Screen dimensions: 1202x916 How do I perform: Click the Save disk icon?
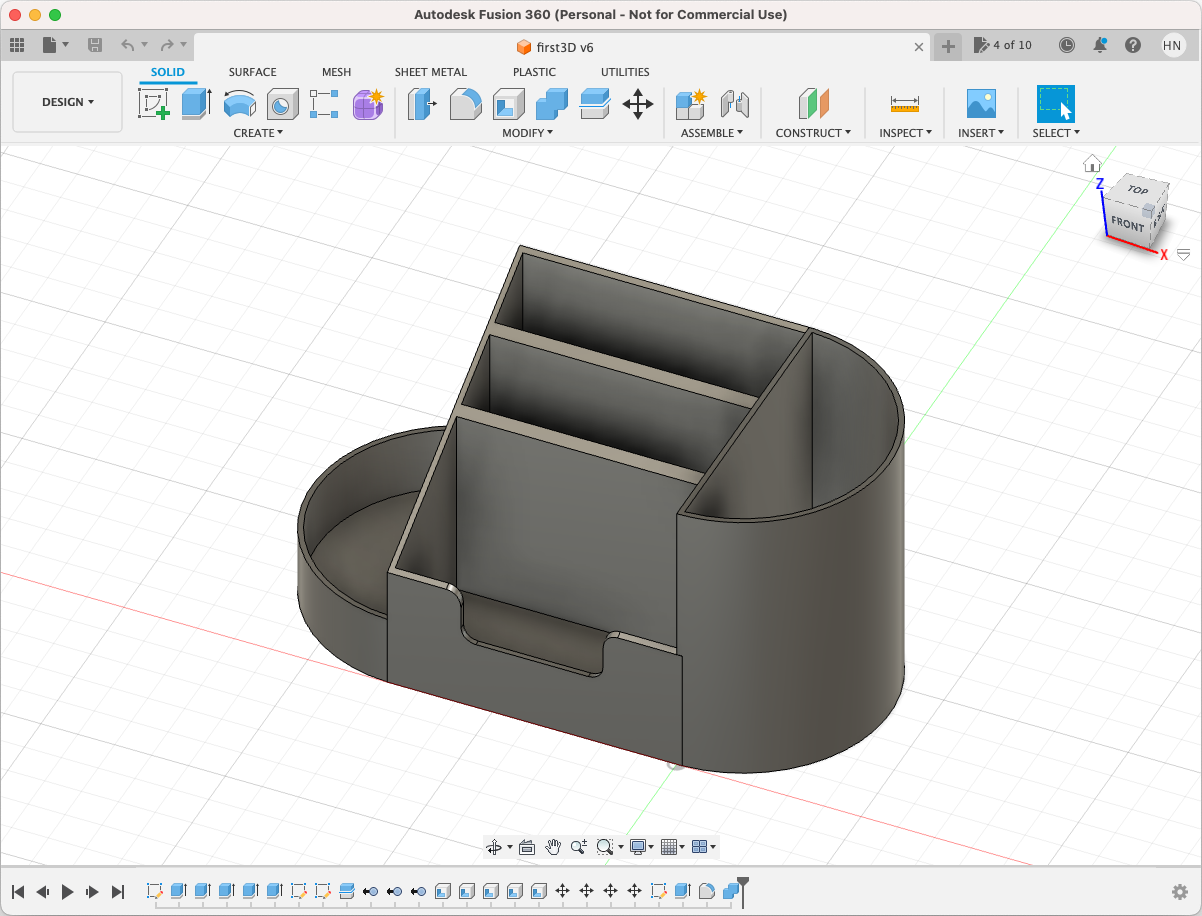click(95, 45)
